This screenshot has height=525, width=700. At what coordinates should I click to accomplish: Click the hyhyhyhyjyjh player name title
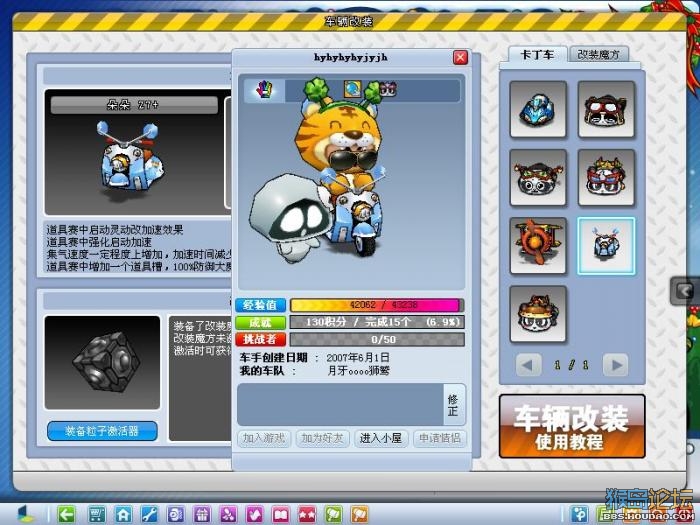(x=351, y=57)
